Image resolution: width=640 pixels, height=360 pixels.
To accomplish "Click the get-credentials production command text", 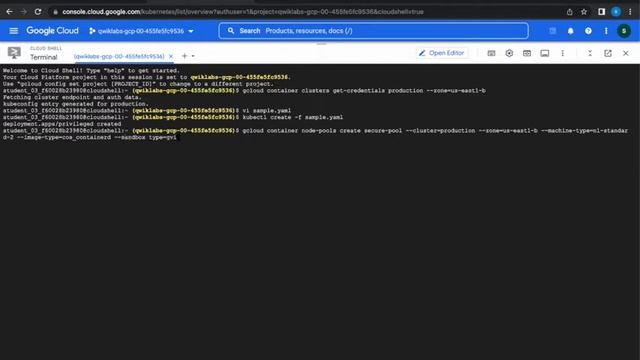I will click(x=364, y=91).
